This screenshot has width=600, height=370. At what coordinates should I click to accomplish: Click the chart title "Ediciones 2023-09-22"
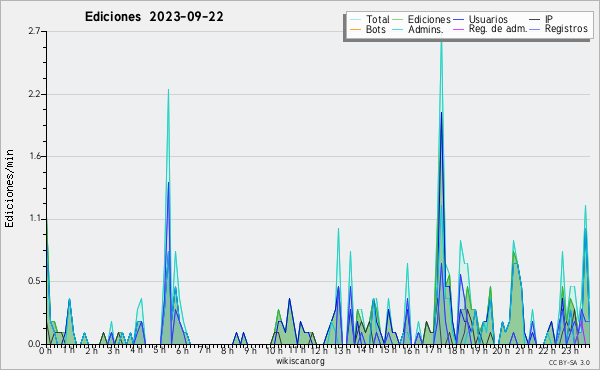click(x=154, y=17)
